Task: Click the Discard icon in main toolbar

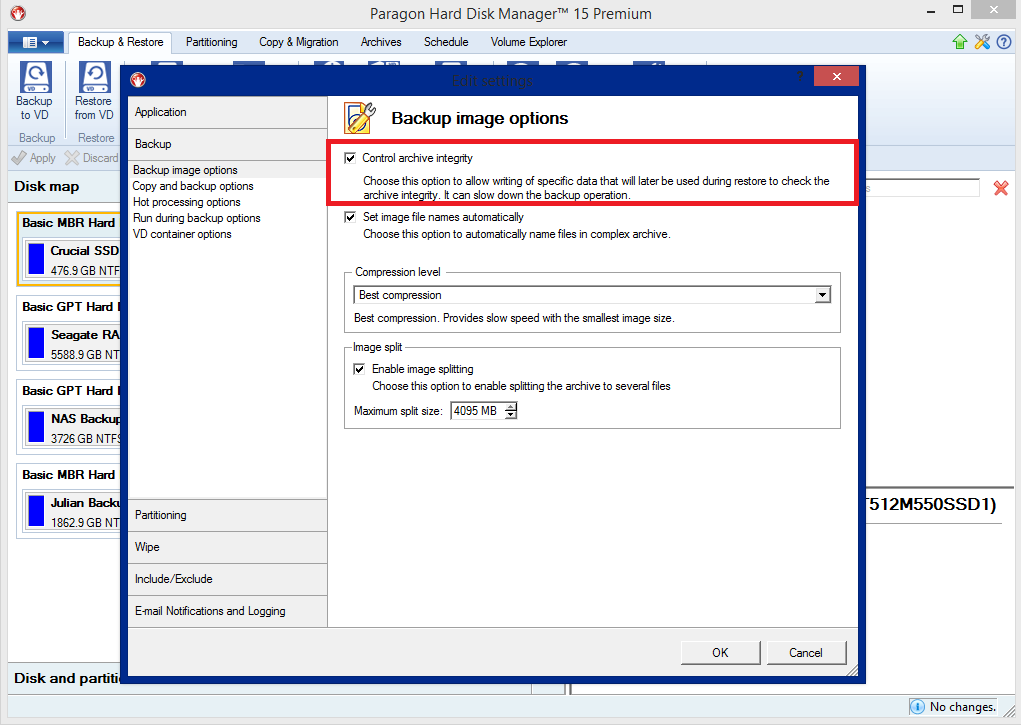Action: click(72, 158)
